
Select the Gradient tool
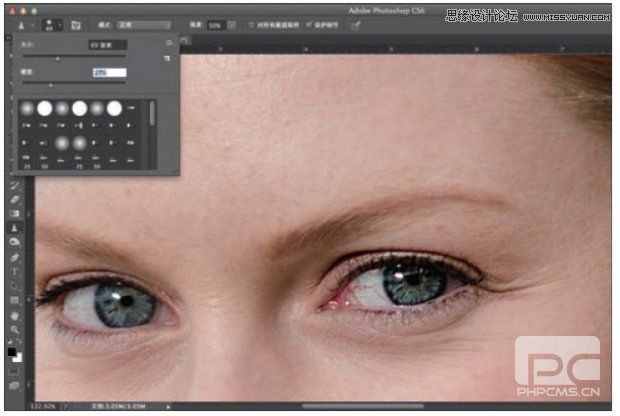pyautogui.click(x=15, y=214)
